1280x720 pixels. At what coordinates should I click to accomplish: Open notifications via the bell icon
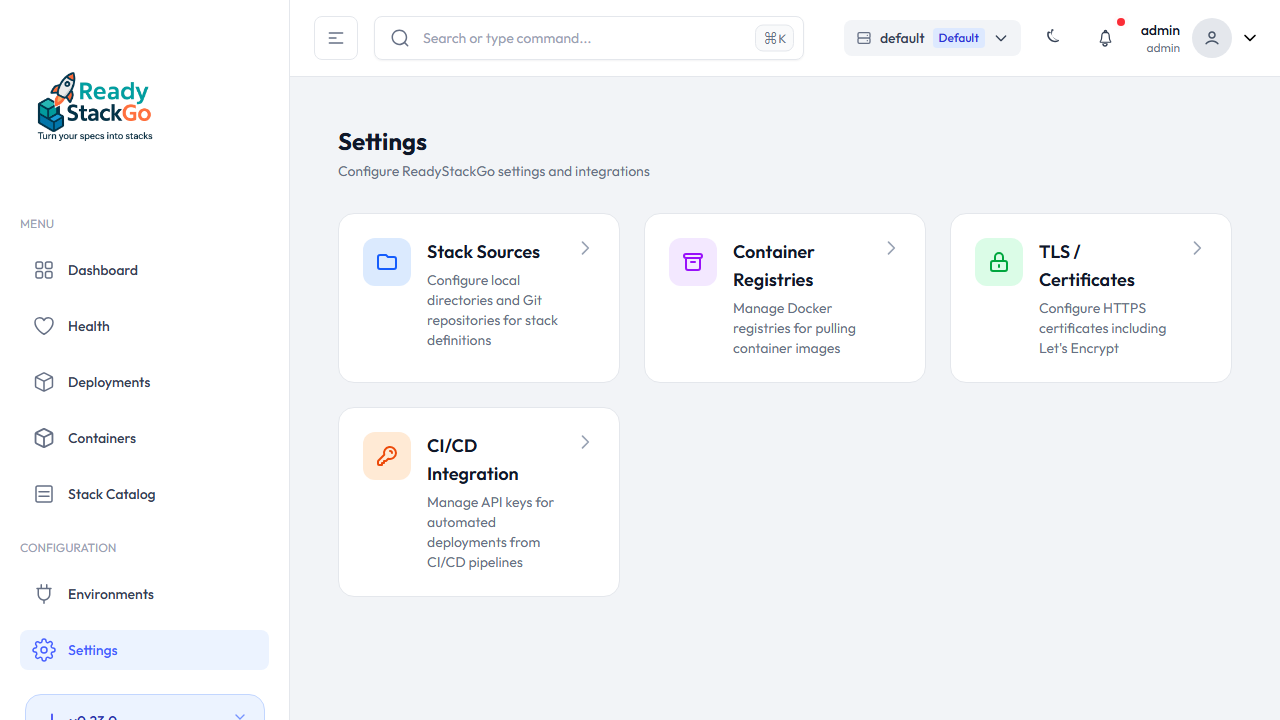tap(1105, 37)
